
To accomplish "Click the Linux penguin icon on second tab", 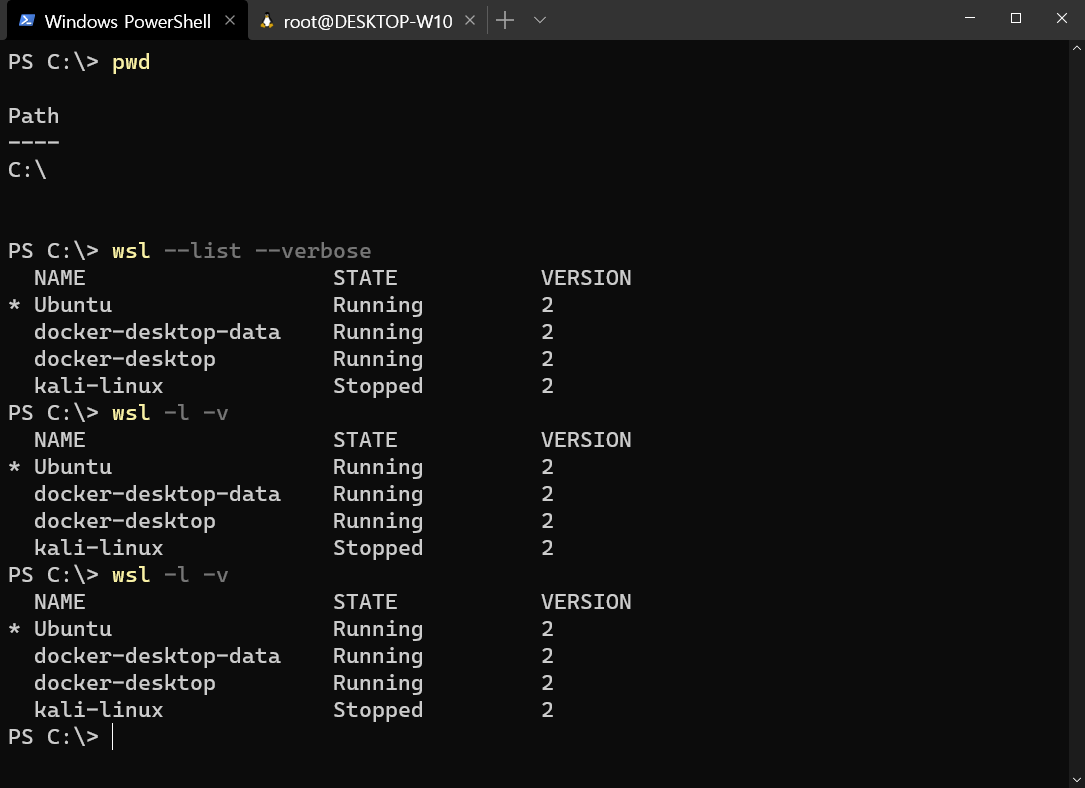I will (x=266, y=21).
